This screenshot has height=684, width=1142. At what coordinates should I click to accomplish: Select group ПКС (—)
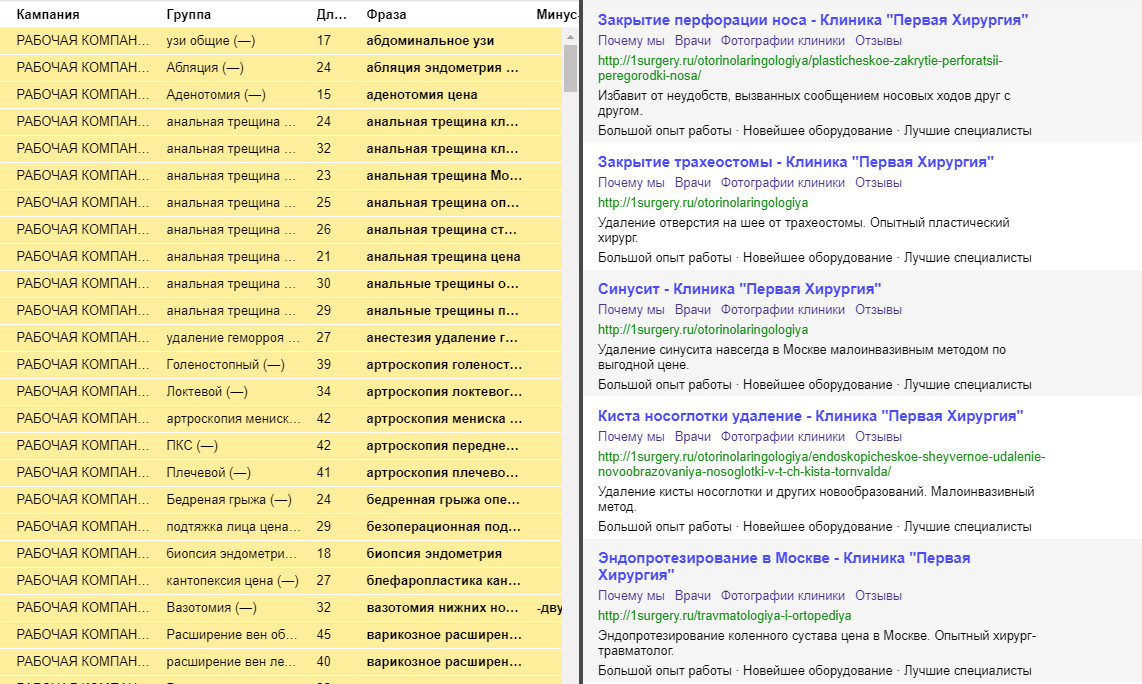[x=192, y=445]
